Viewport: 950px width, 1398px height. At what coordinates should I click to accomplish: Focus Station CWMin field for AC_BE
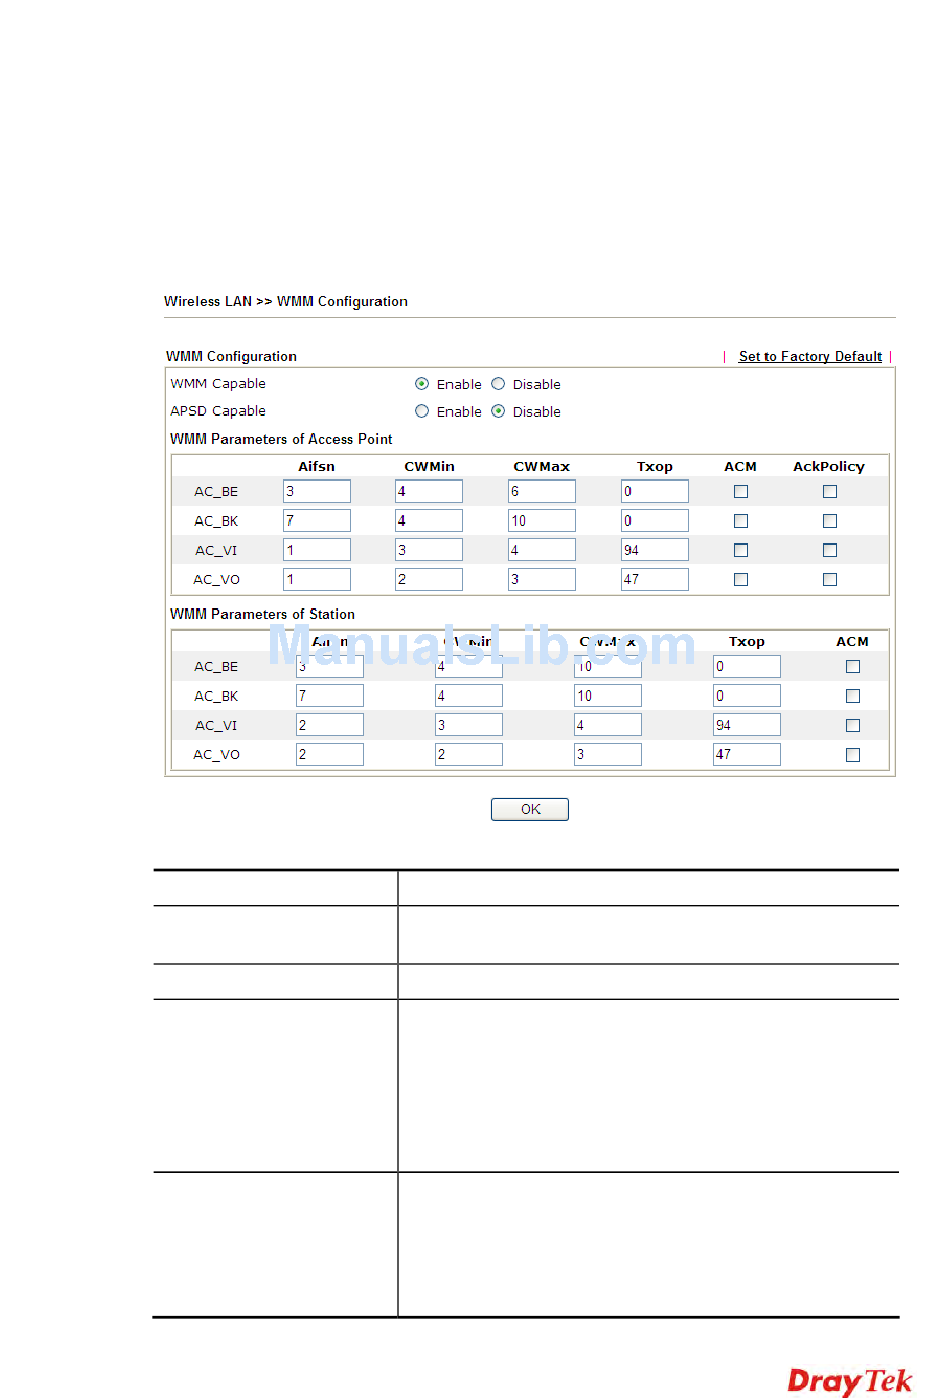(469, 666)
